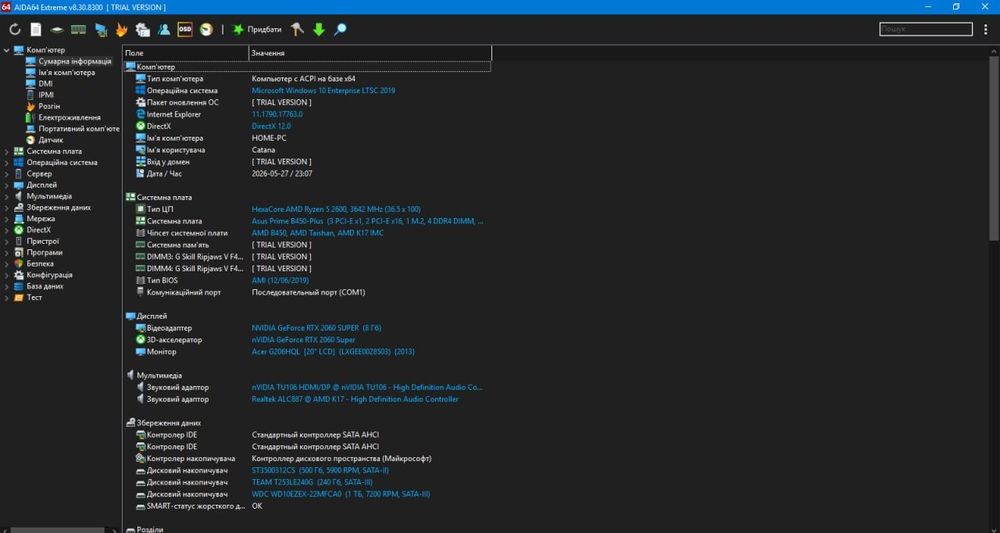Click the Значення column header
This screenshot has height=533, width=1000.
tap(370, 53)
